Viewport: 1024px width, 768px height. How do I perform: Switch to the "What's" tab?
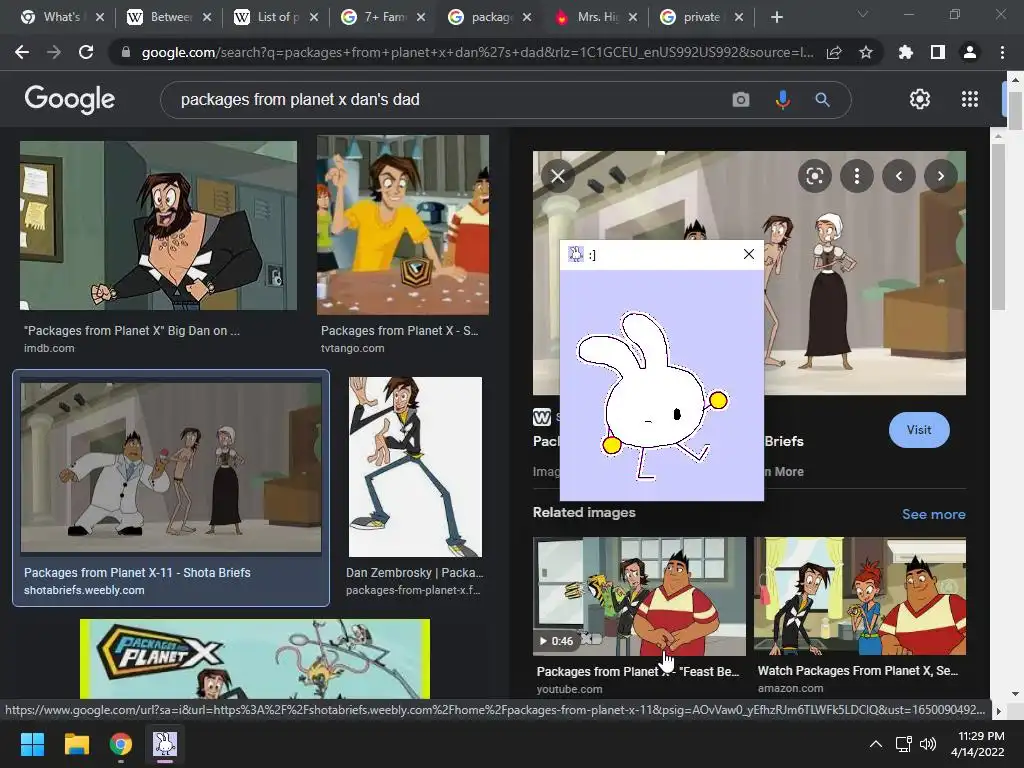point(61,17)
